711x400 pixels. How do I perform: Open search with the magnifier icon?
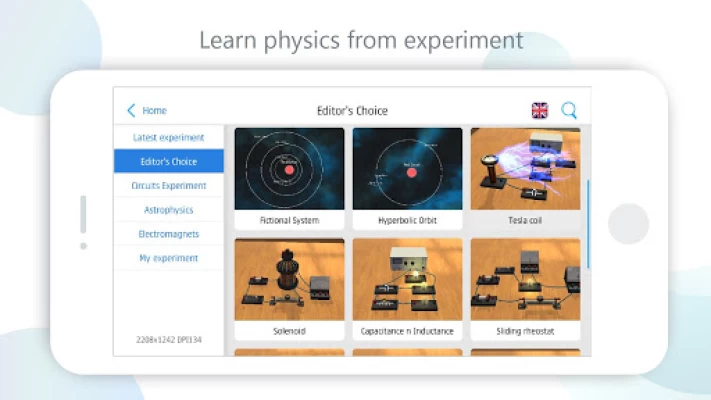pos(569,111)
